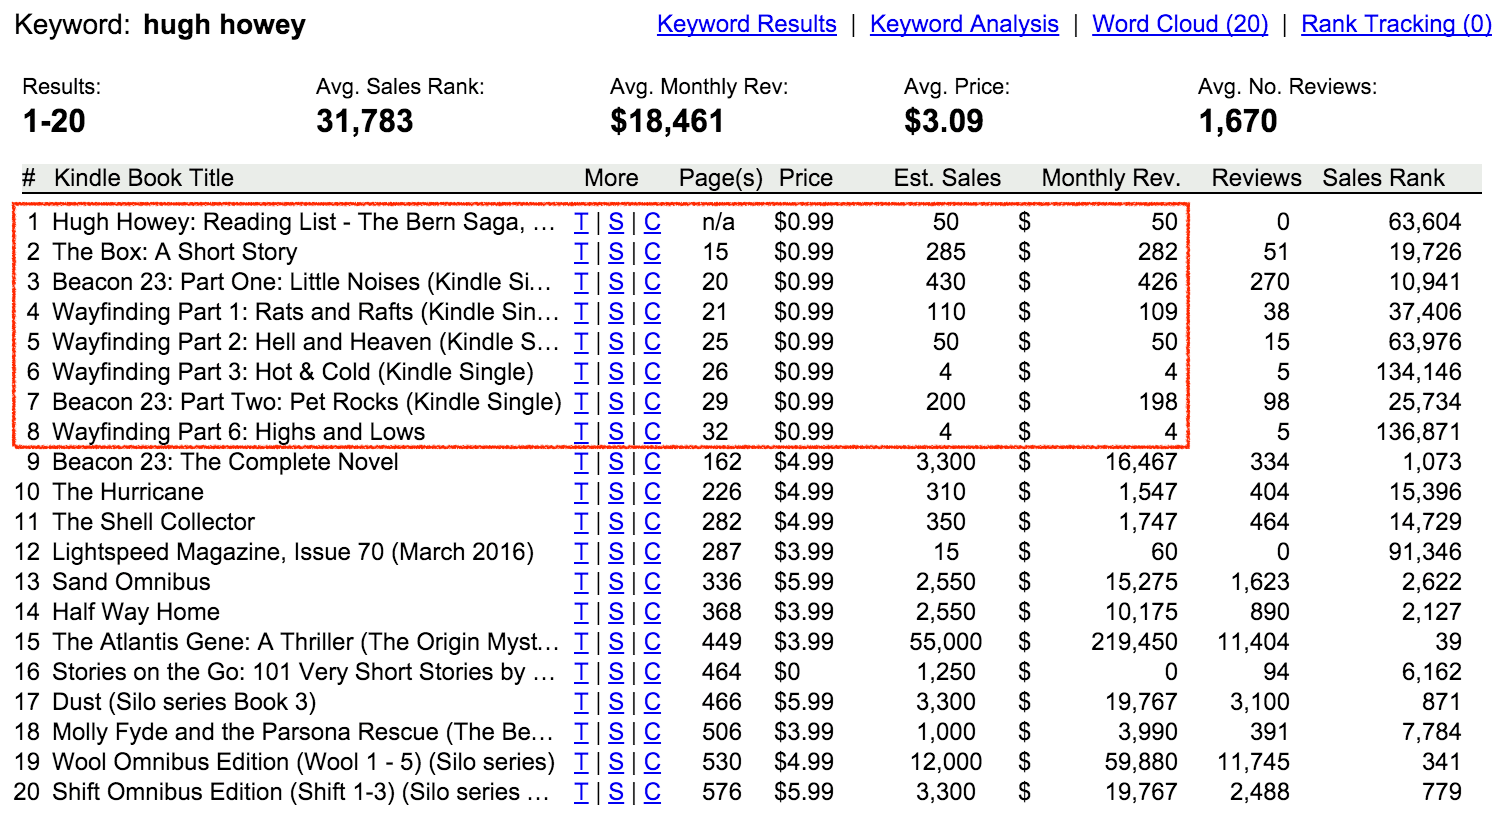
Task: Click the More column header
Action: (612, 178)
